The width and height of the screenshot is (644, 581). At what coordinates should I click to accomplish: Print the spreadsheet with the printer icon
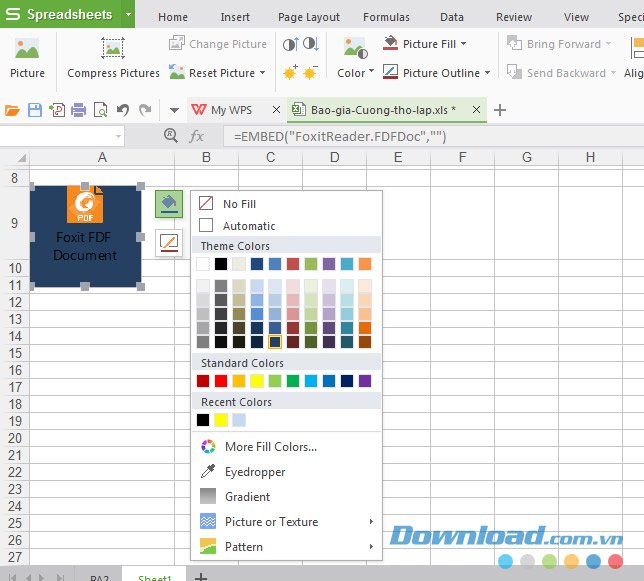click(x=78, y=110)
